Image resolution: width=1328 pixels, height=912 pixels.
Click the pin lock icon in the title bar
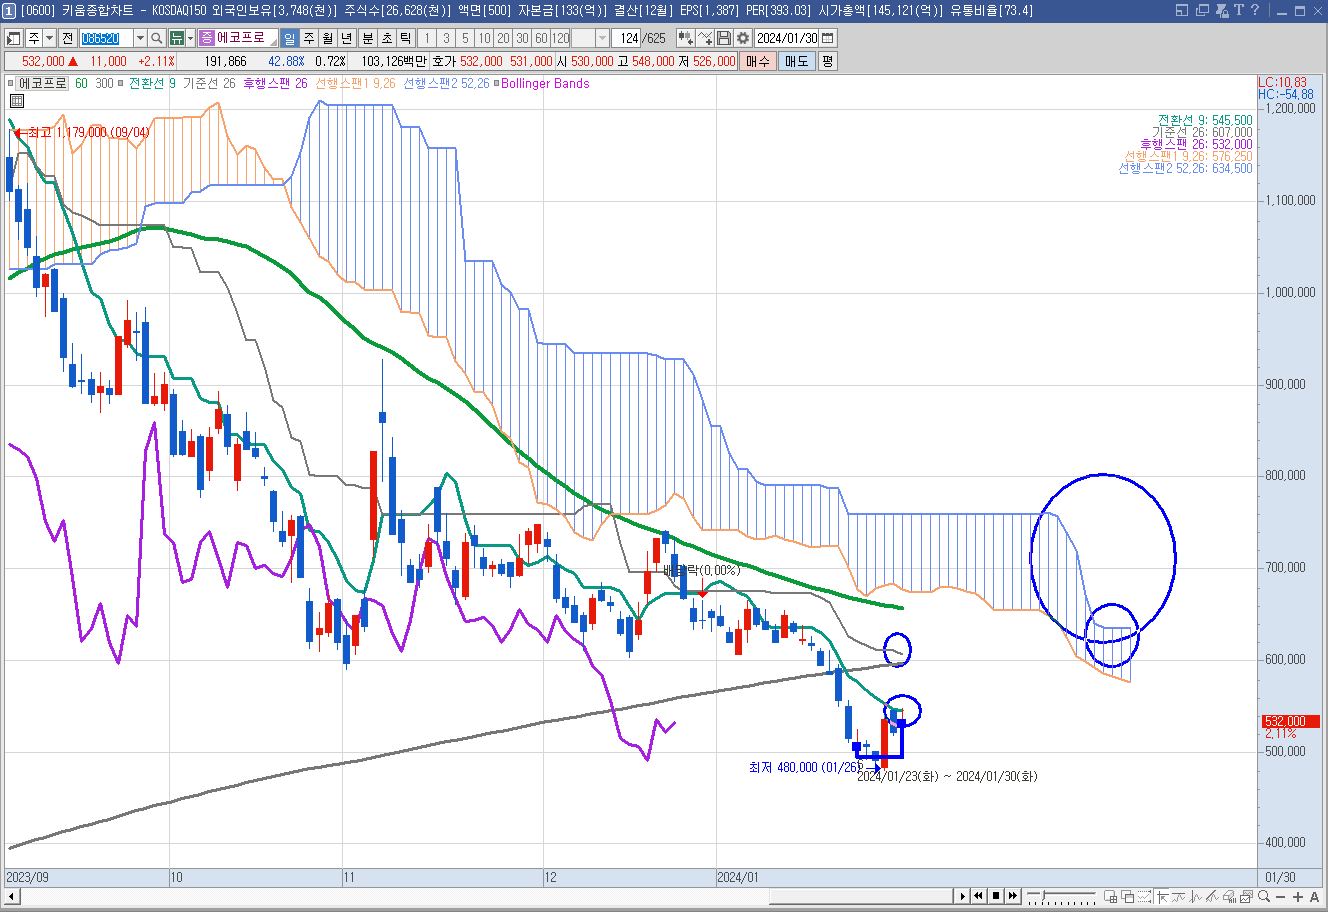pos(1224,10)
